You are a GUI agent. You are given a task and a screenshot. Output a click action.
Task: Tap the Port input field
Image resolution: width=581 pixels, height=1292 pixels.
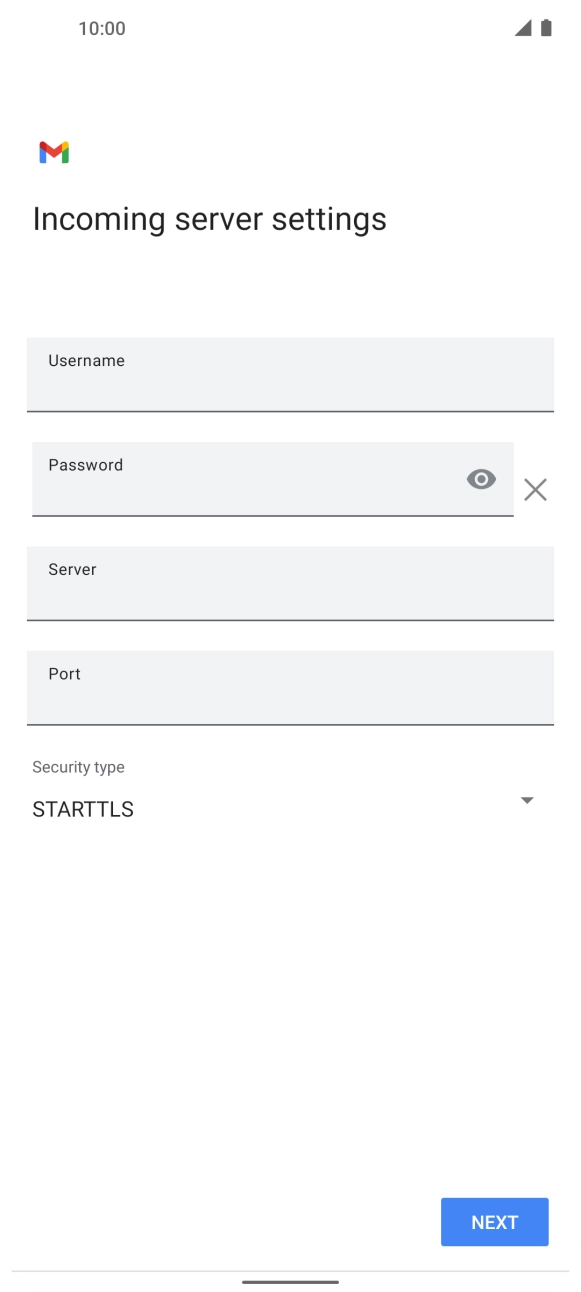(x=290, y=688)
